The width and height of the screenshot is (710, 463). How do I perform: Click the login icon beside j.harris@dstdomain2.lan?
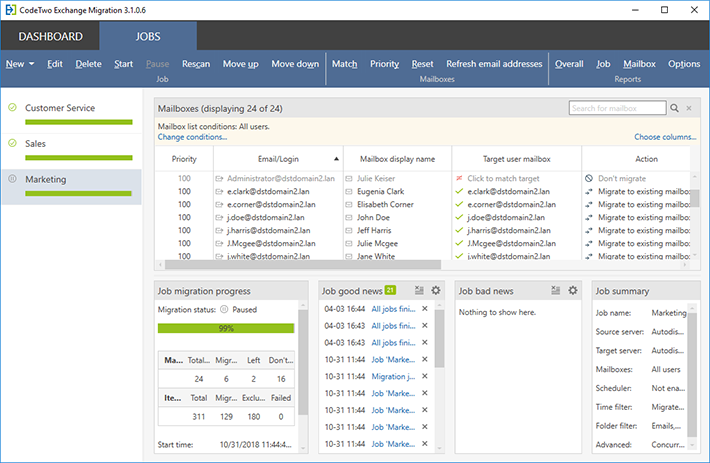[x=219, y=230]
